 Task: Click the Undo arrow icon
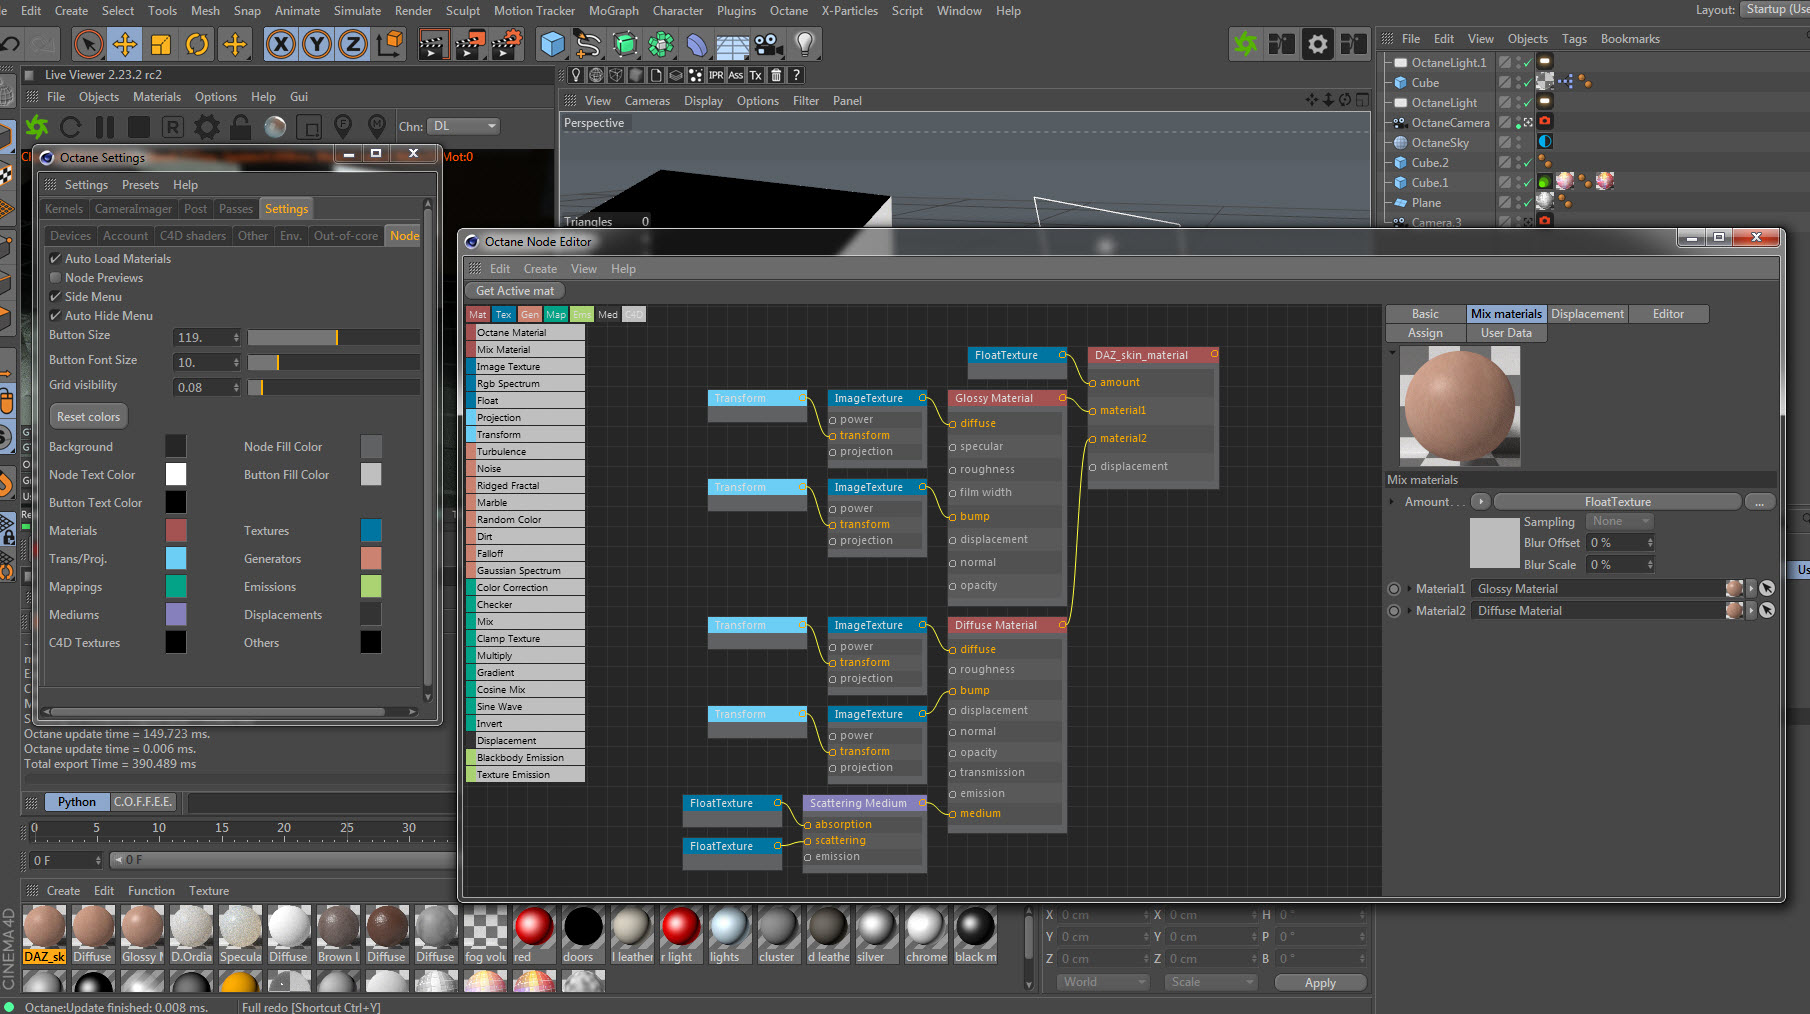point(10,44)
